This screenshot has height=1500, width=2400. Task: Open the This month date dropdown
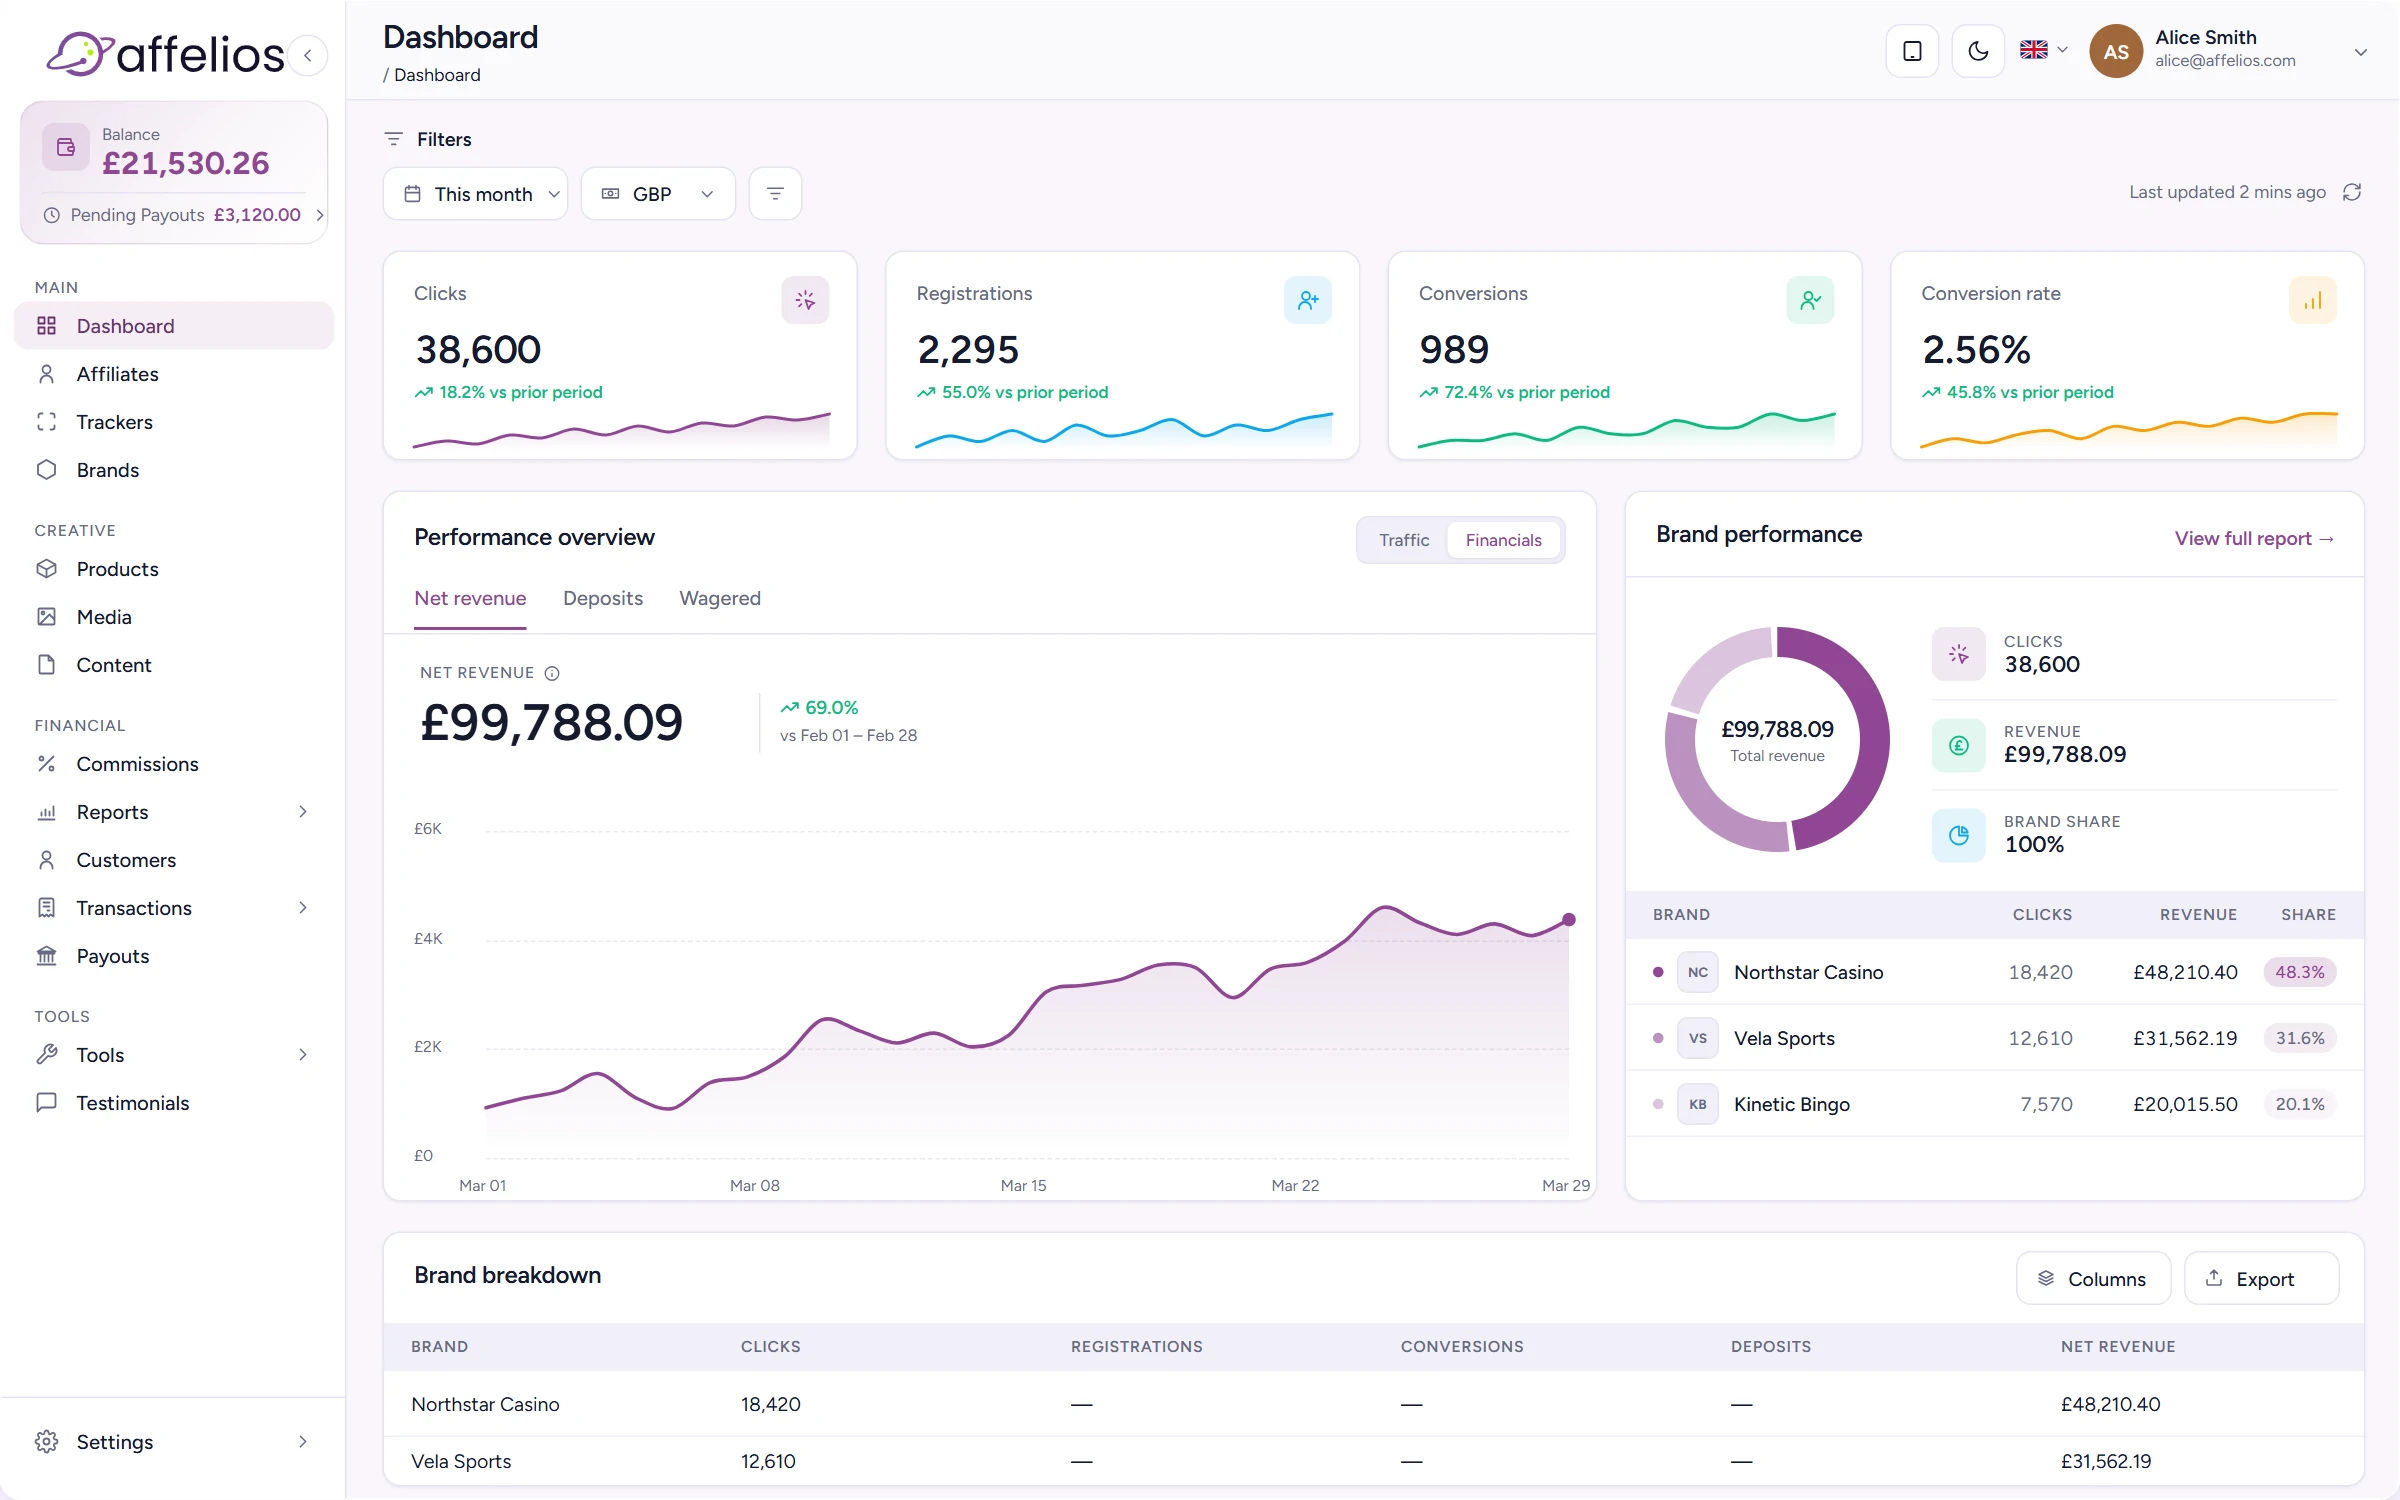[x=476, y=194]
